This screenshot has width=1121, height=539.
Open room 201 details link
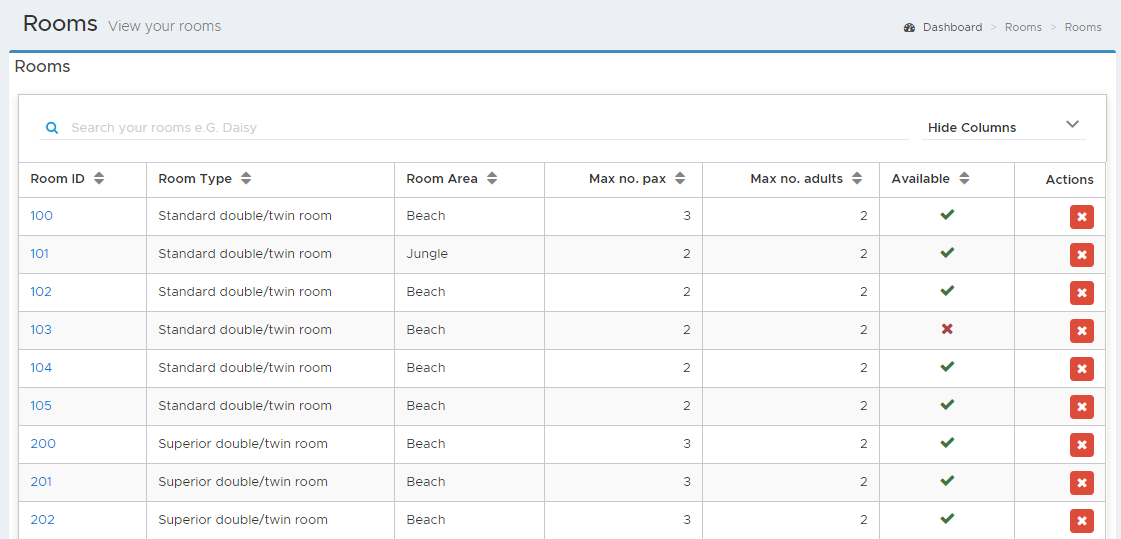point(41,482)
